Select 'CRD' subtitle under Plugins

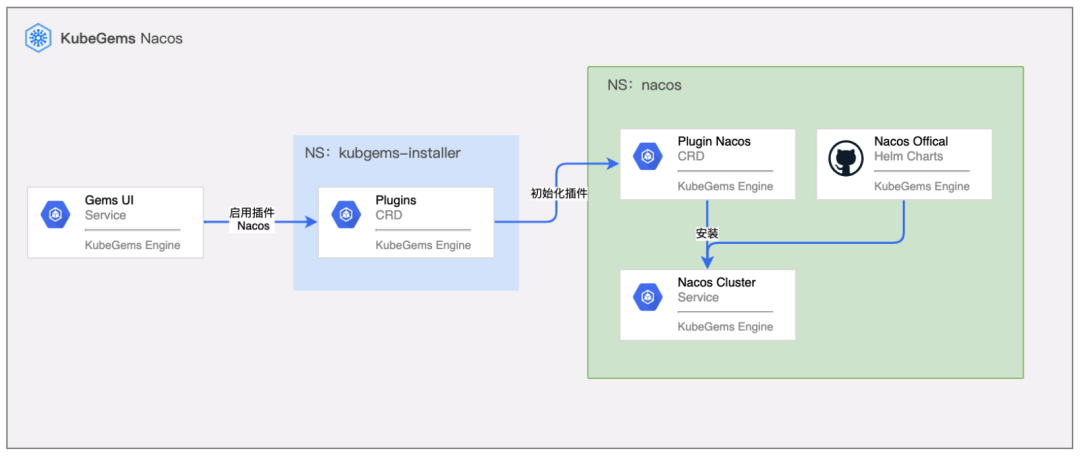388,216
